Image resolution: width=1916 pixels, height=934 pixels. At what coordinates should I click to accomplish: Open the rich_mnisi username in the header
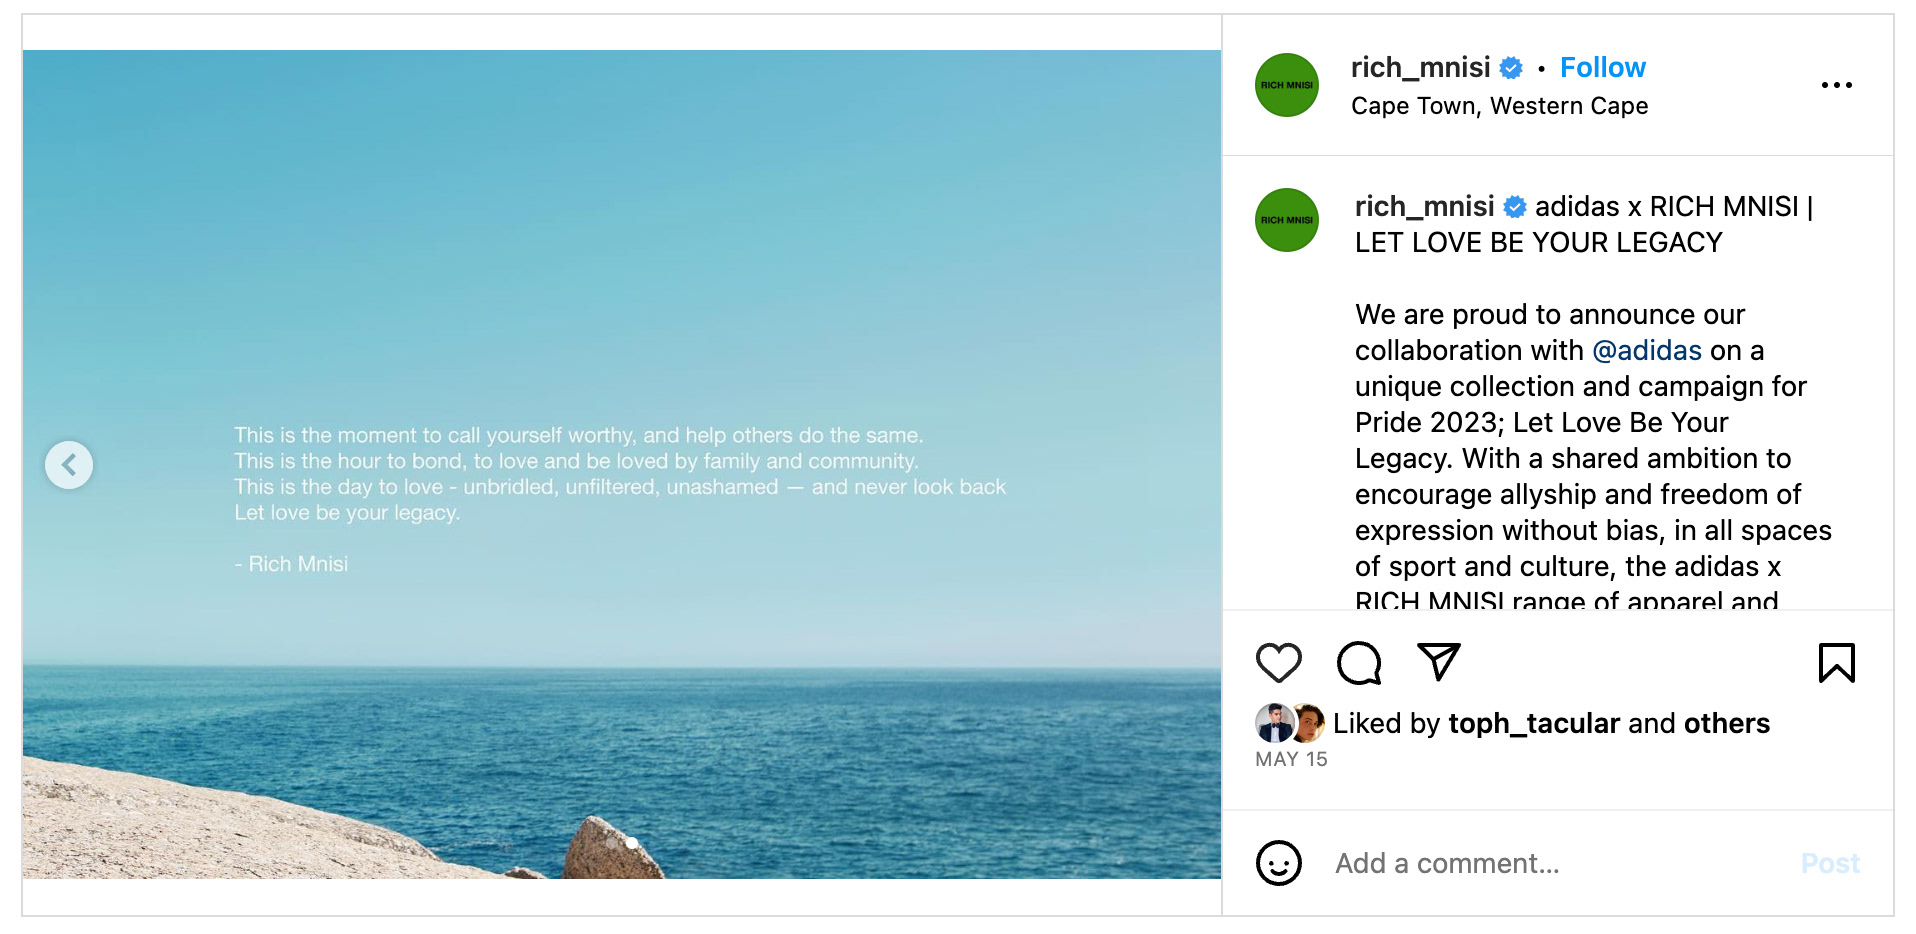point(1420,67)
